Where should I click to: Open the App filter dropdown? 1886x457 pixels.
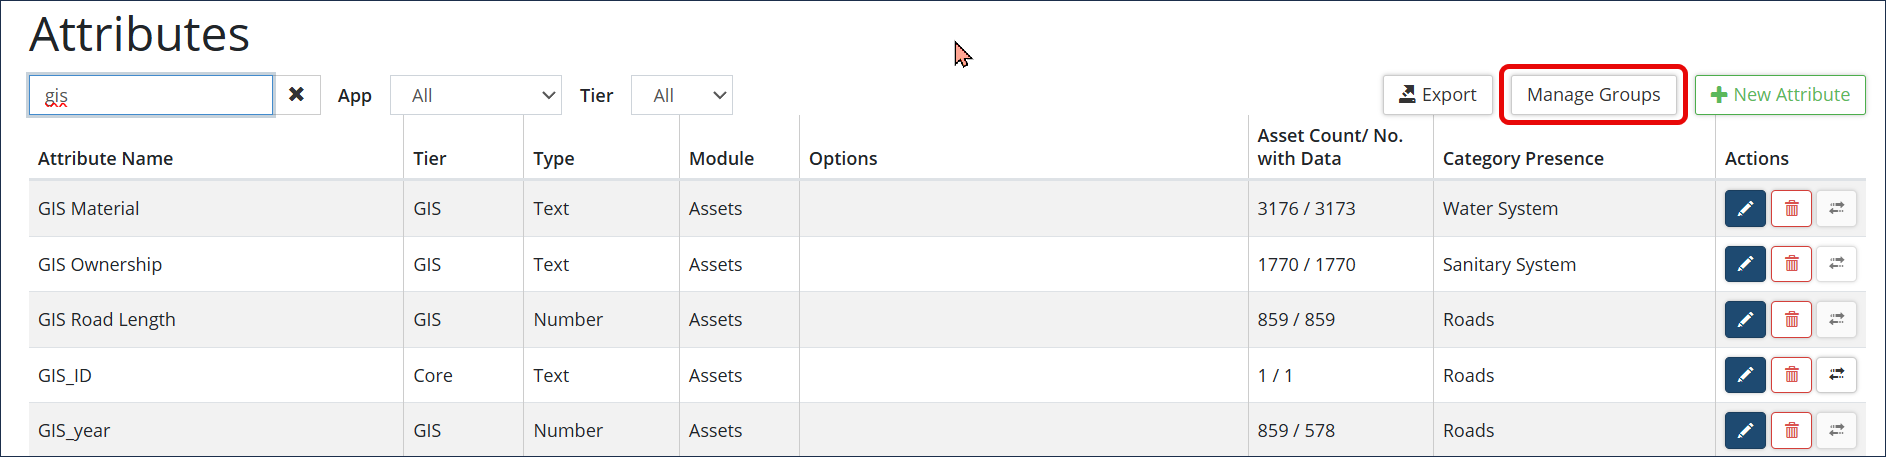coord(476,95)
